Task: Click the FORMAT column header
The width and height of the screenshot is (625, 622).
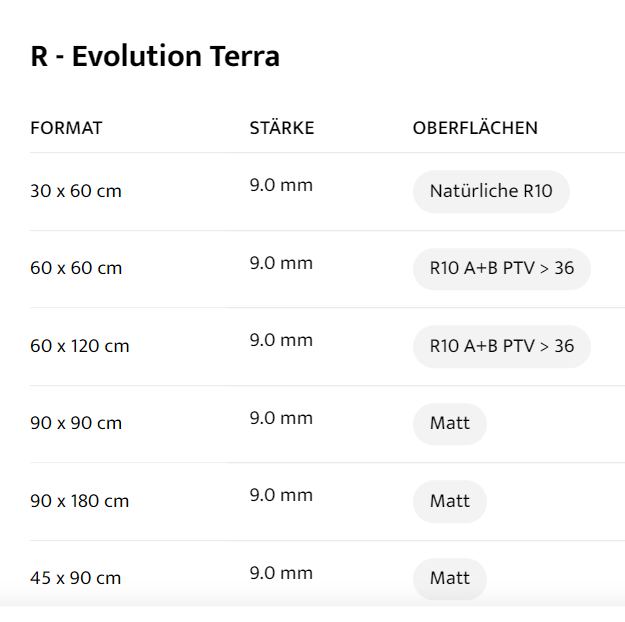Action: coord(66,128)
